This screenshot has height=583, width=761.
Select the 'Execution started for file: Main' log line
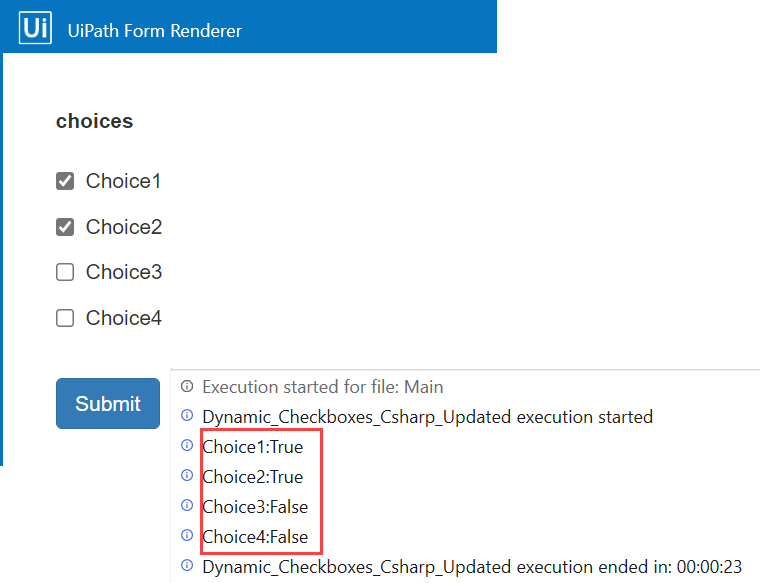point(322,386)
